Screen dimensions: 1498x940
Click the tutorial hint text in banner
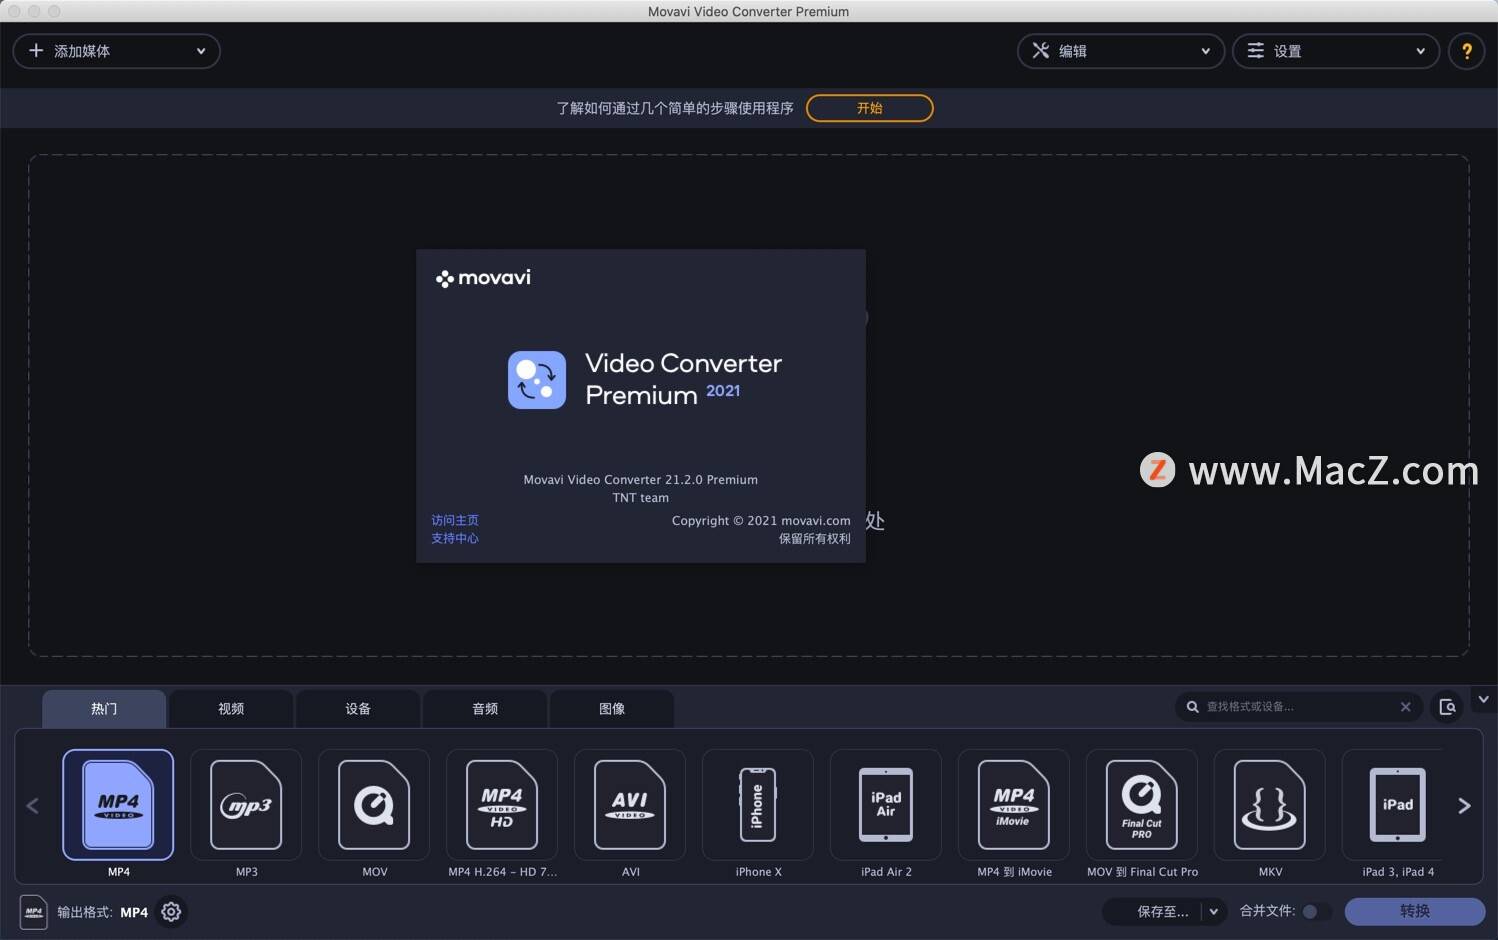(675, 108)
